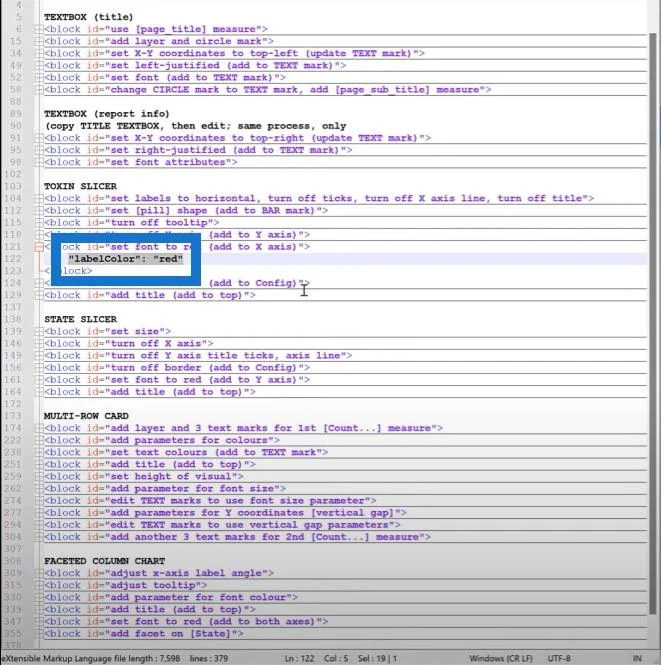Screen dimensions: 661x665
Task: Click the 'Windows (CR LF)' line-ending indicator
Action: coord(501,659)
